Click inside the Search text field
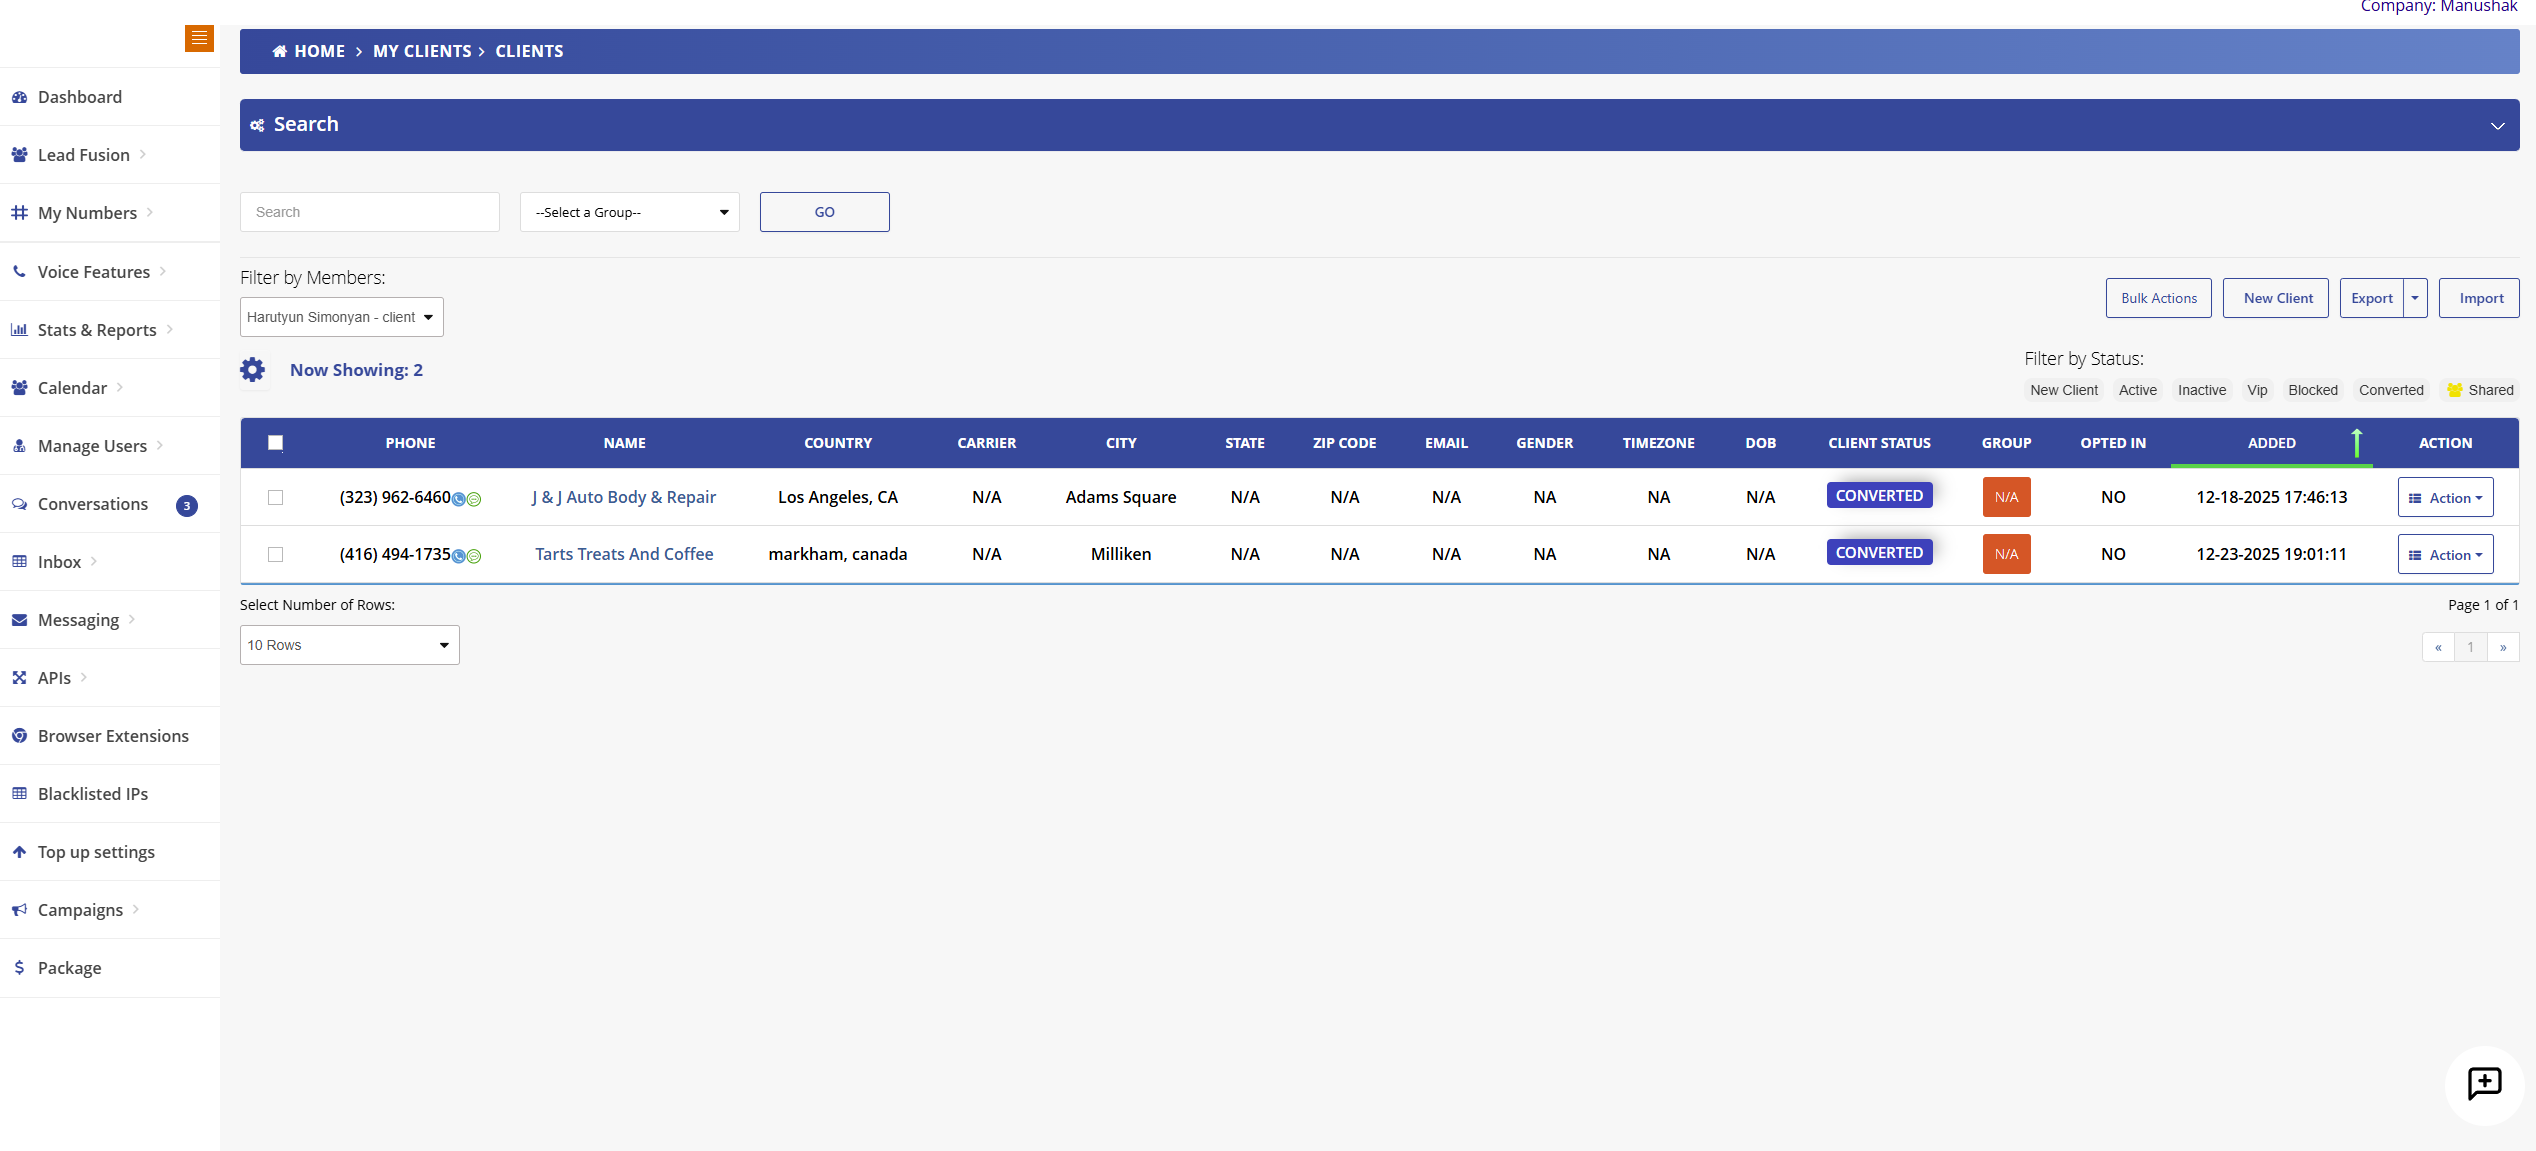Screen dimensions: 2536x1151 (369, 211)
